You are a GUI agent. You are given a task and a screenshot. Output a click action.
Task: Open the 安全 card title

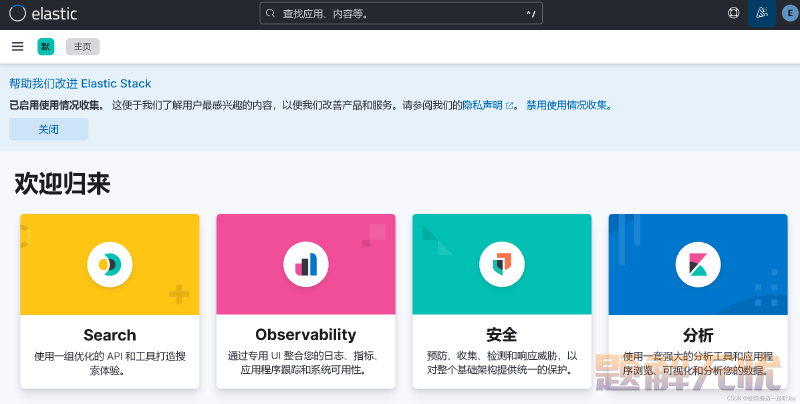[x=502, y=335]
